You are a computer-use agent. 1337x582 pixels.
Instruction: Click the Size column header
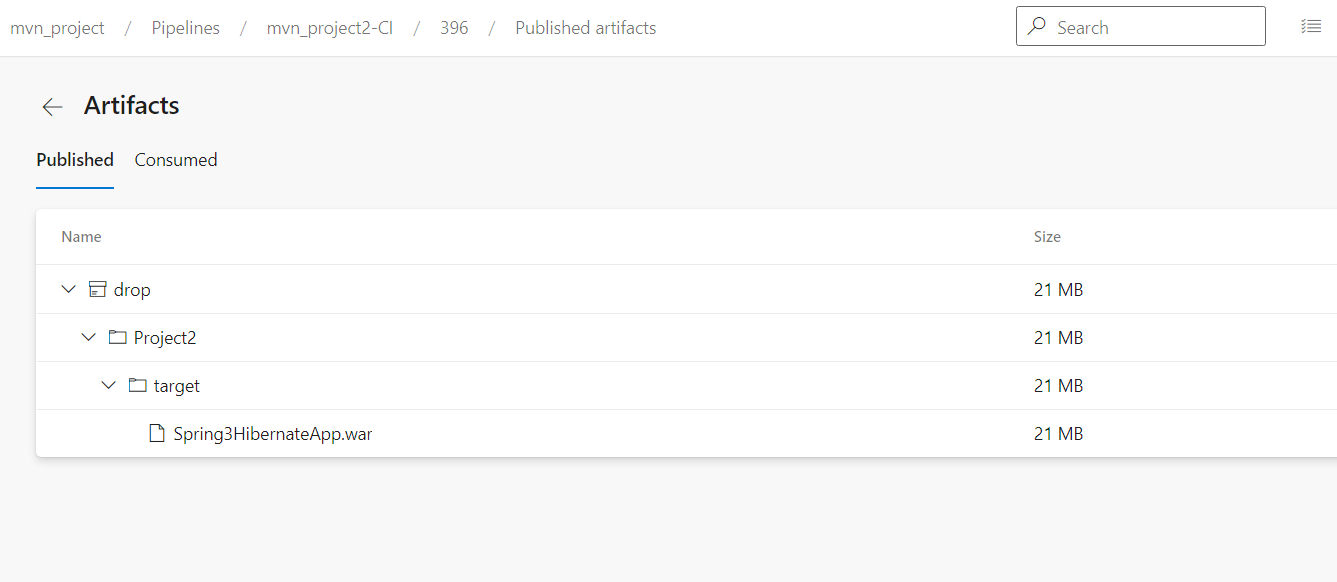1047,237
